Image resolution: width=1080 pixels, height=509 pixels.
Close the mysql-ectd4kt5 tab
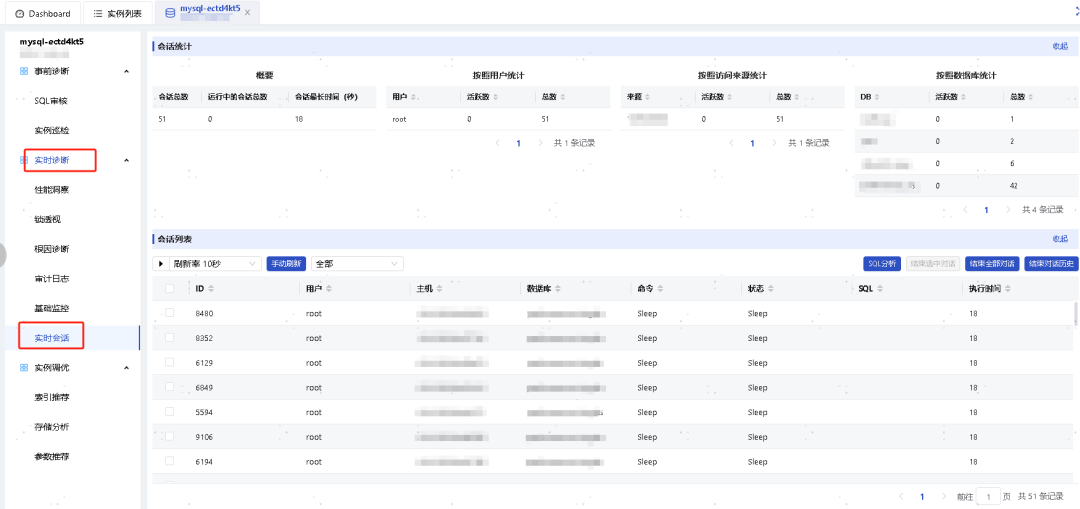coord(247,13)
